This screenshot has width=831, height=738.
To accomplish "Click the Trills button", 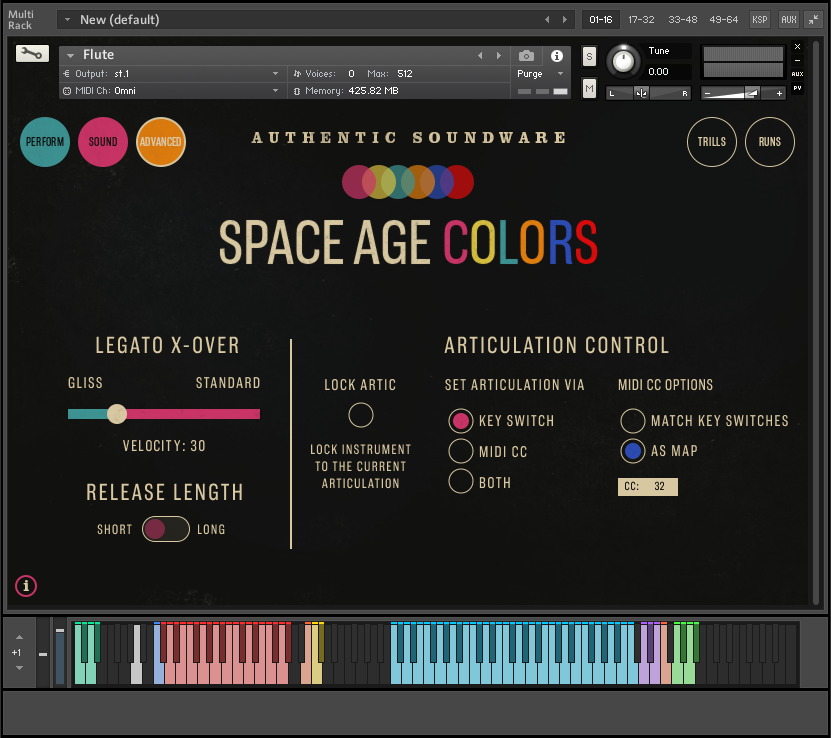I will [x=712, y=142].
